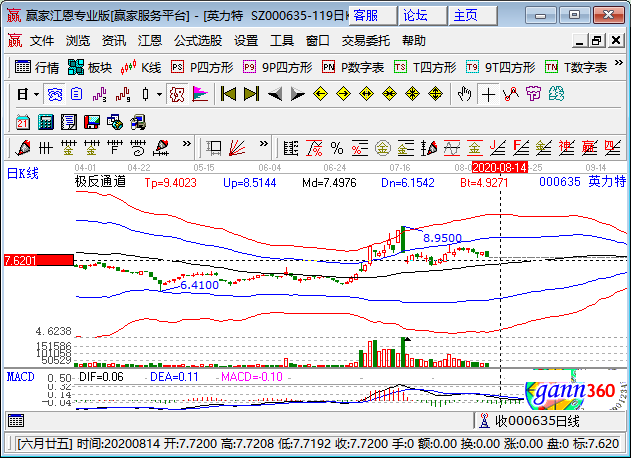Step back with the grey left triangle
This screenshot has width=631, height=458.
pyautogui.click(x=275, y=95)
